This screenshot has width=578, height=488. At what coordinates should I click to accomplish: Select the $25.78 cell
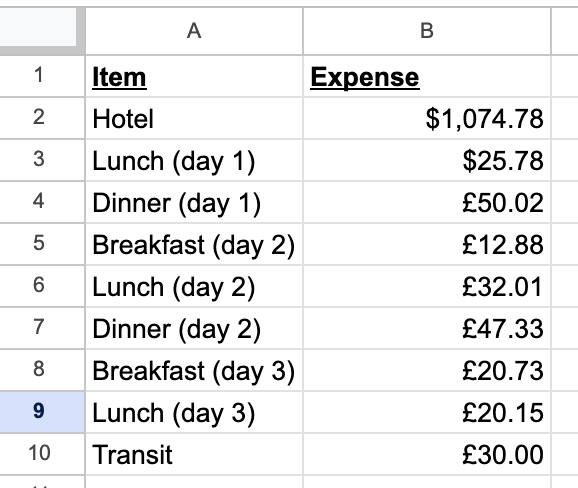(427, 160)
